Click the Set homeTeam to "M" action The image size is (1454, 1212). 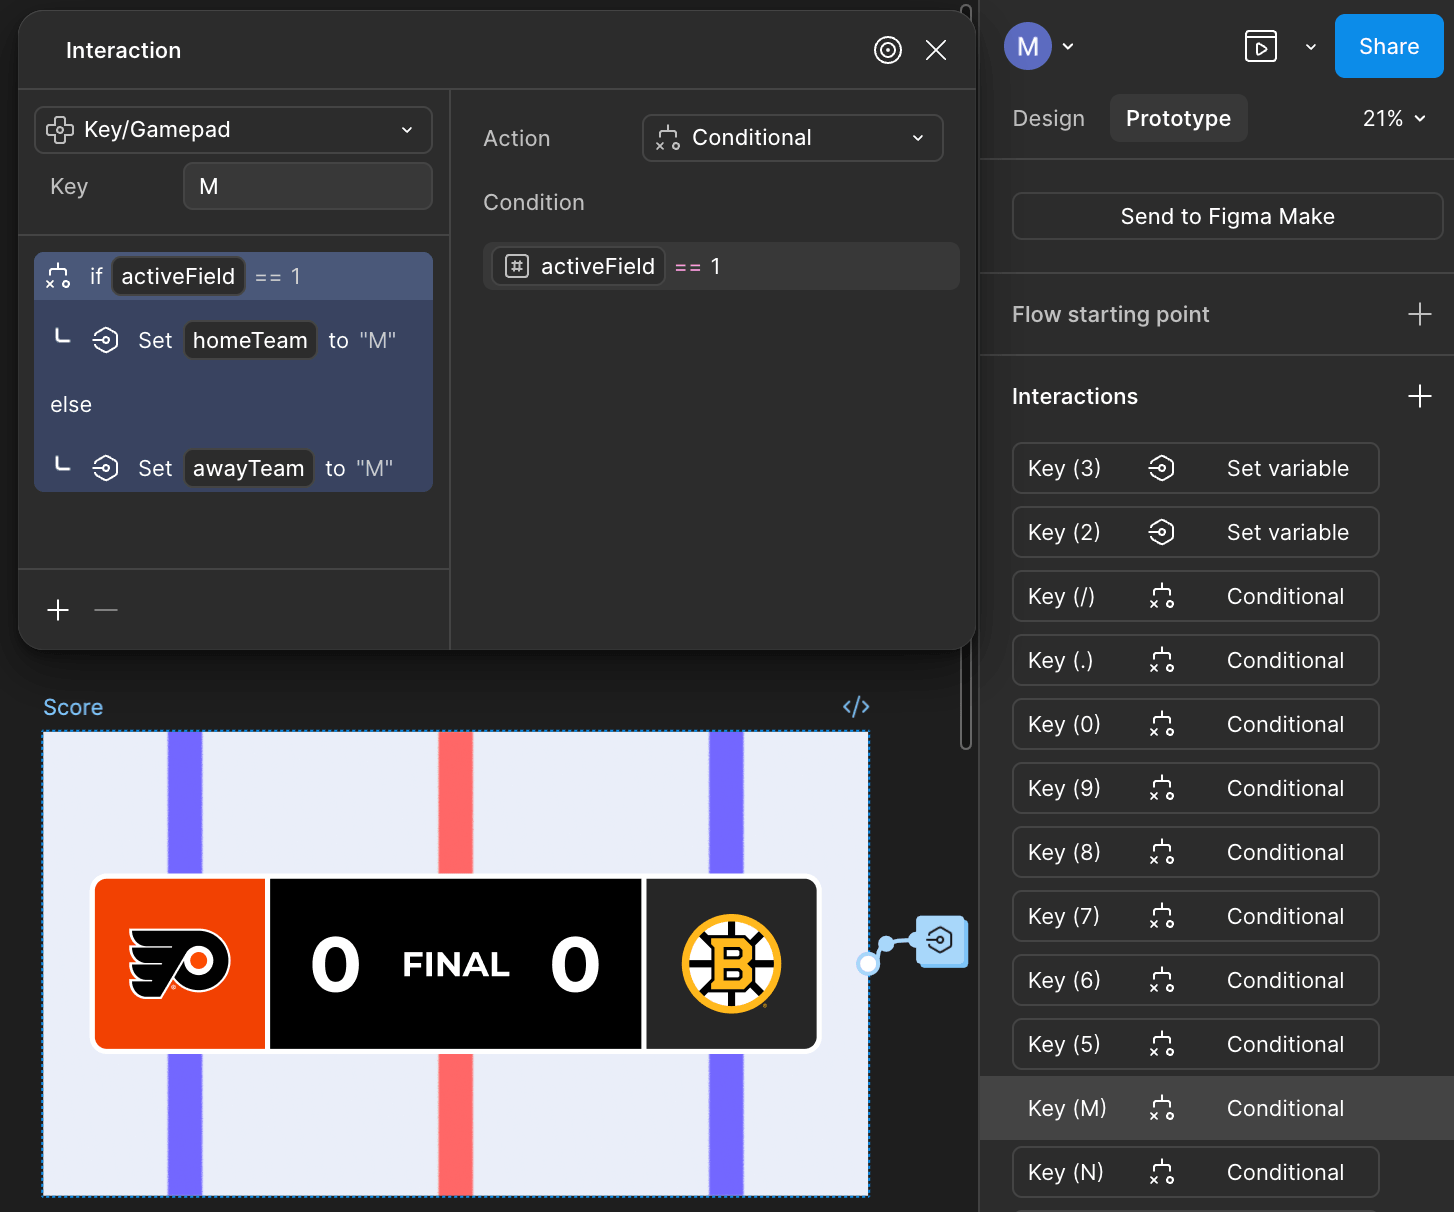[x=233, y=340]
